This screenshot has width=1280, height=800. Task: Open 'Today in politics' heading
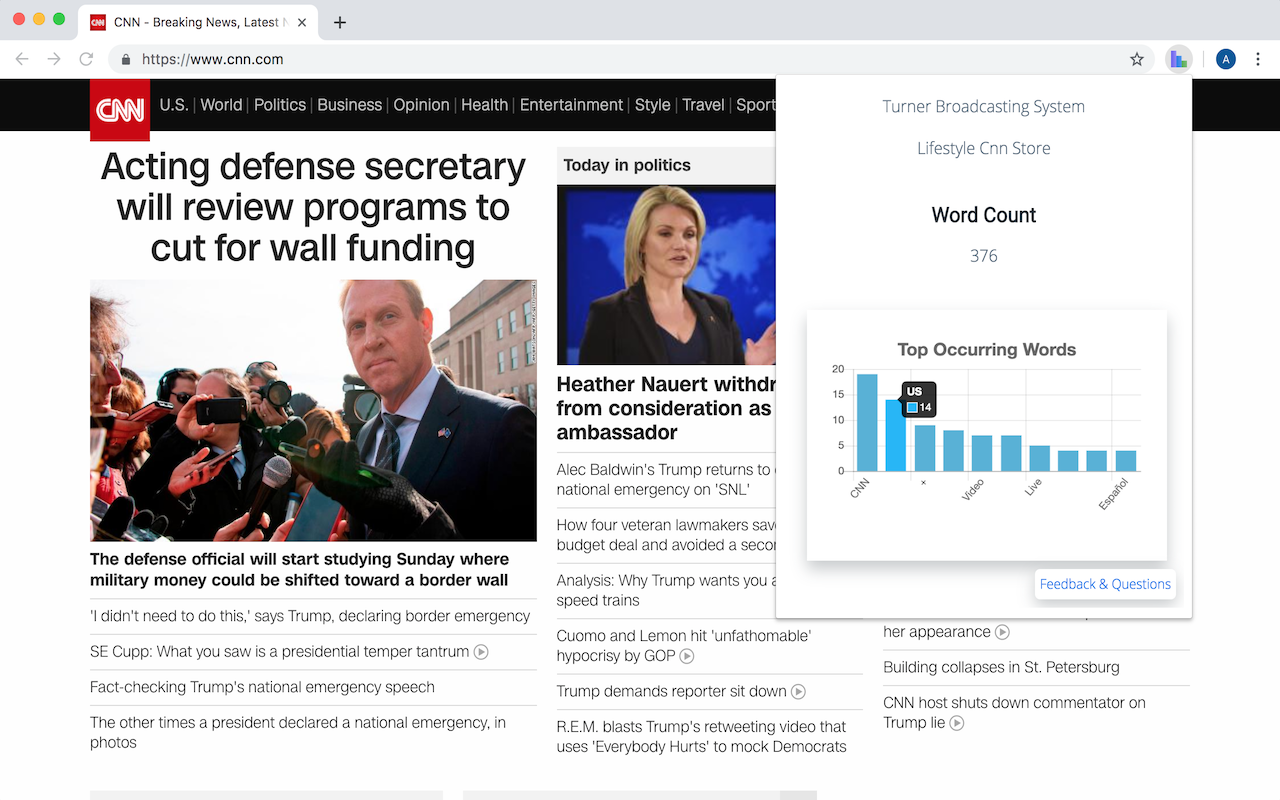(x=627, y=165)
